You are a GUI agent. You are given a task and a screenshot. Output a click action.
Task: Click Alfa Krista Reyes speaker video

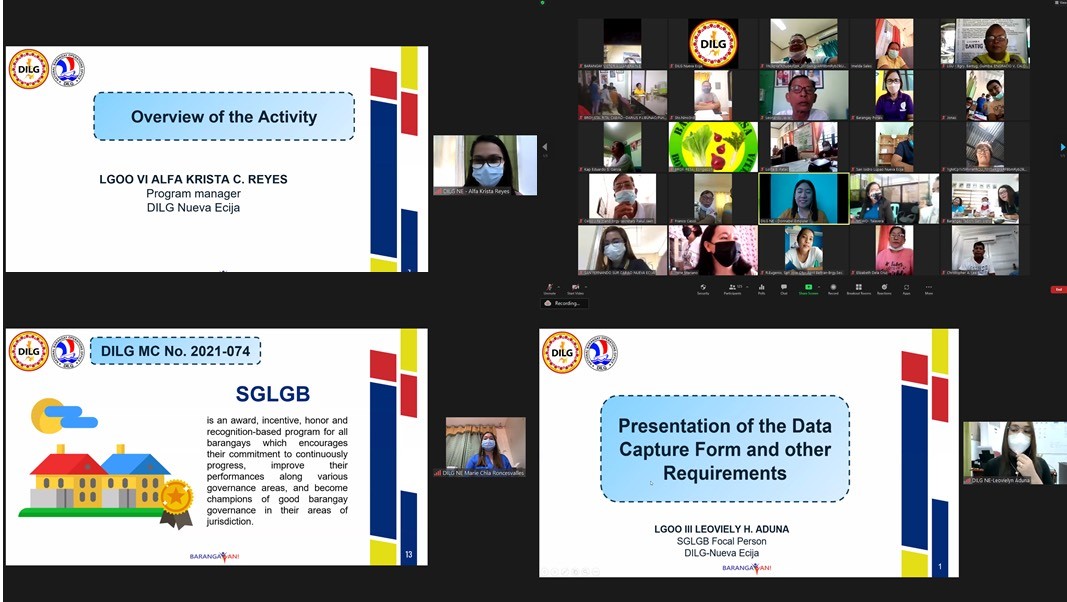485,165
